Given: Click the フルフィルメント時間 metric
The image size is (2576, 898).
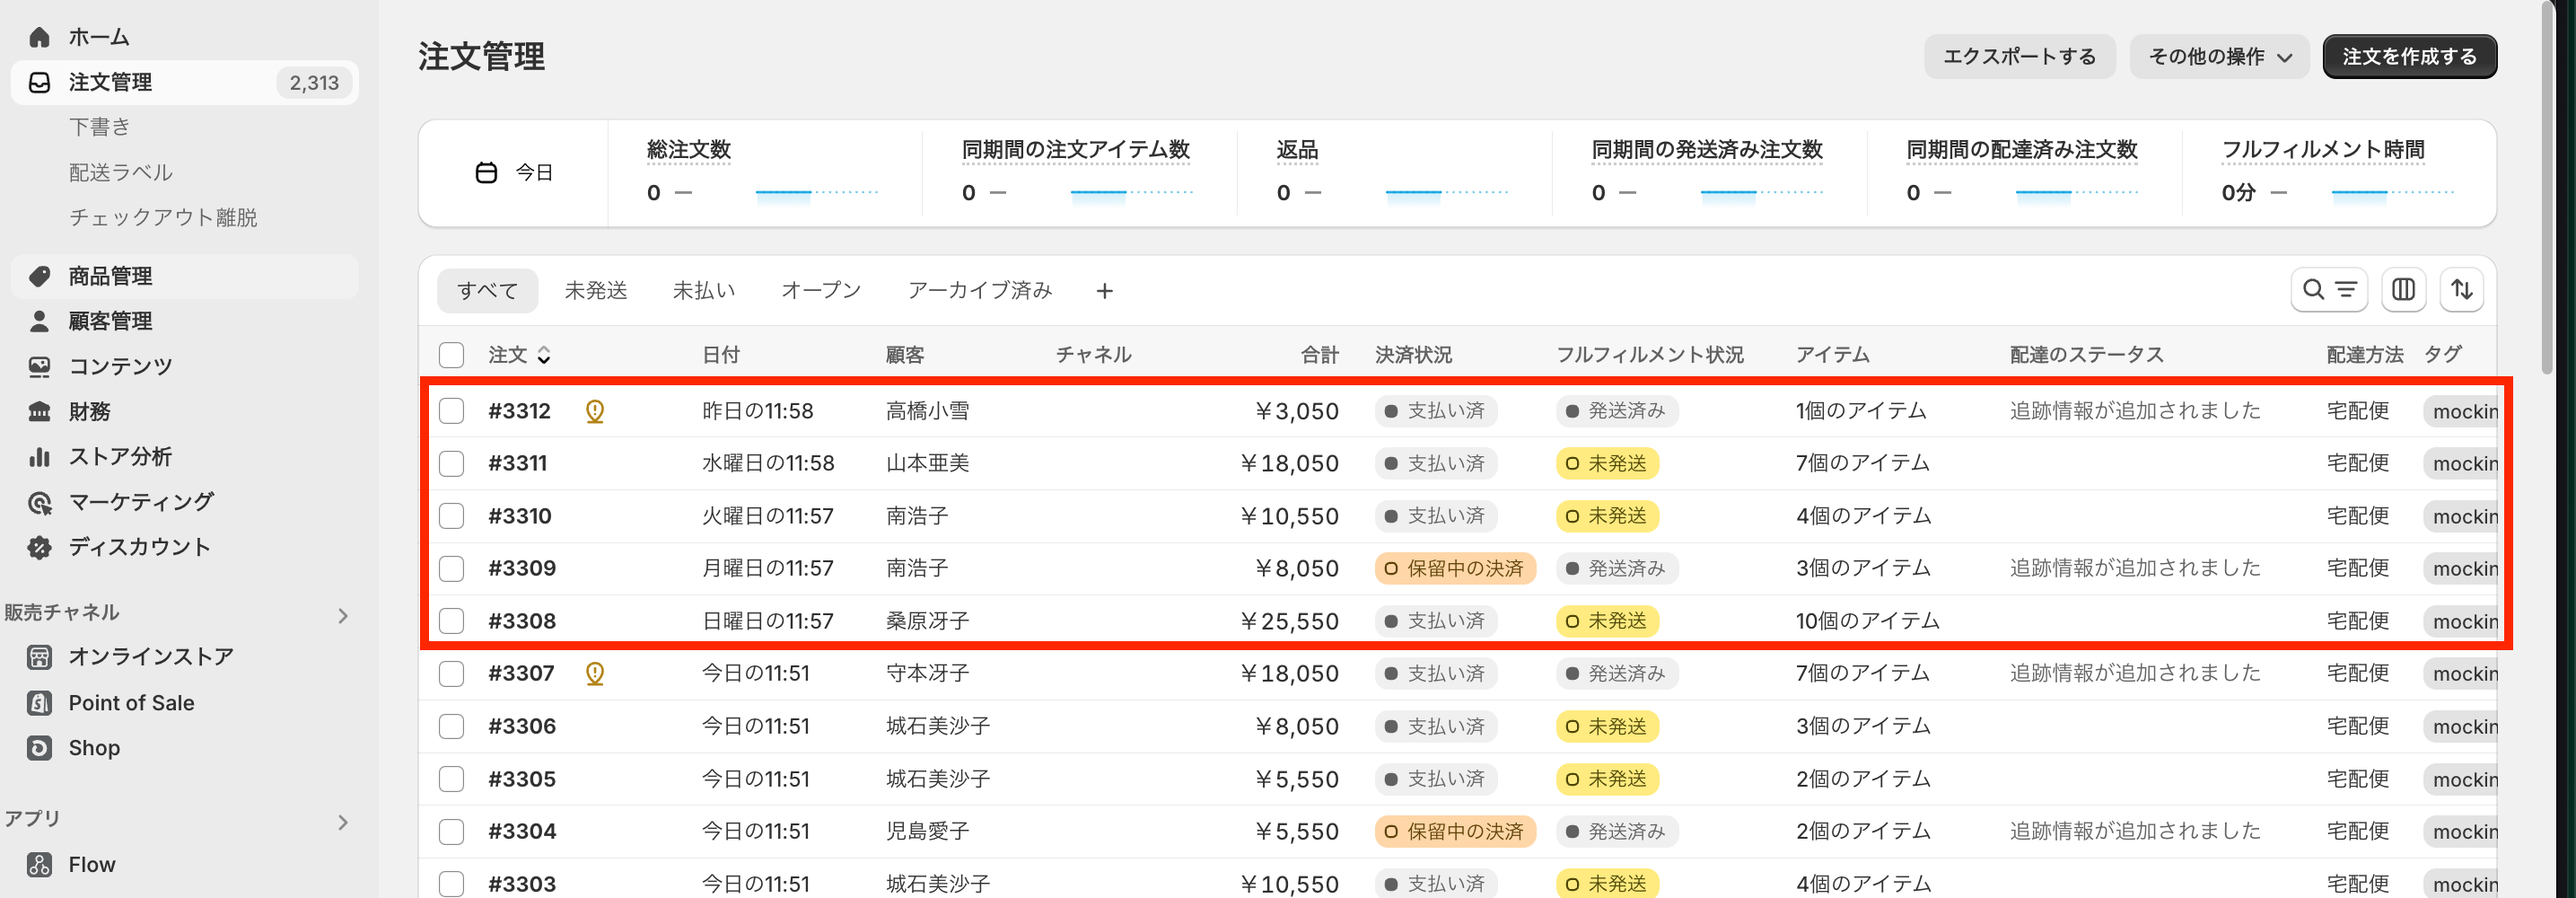Looking at the screenshot, I should (x=2338, y=173).
